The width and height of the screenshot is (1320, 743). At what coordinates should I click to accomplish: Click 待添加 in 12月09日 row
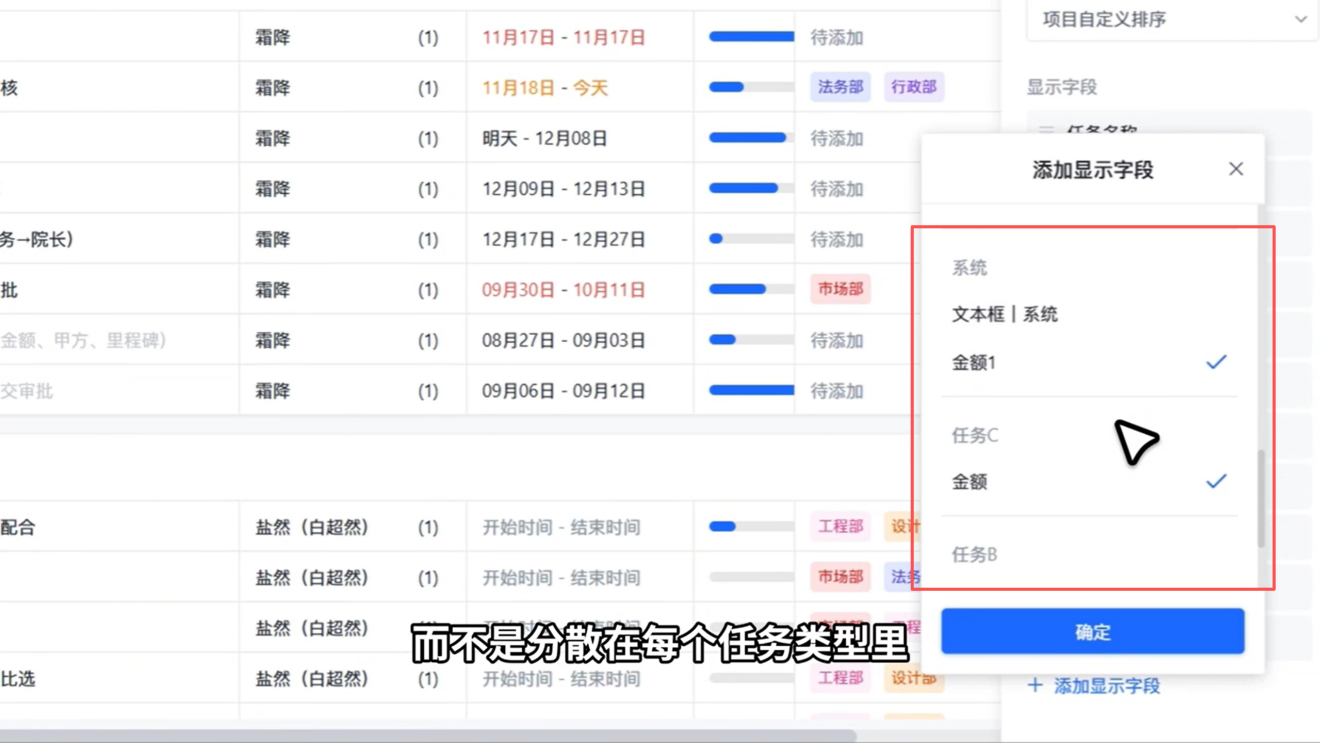click(837, 189)
